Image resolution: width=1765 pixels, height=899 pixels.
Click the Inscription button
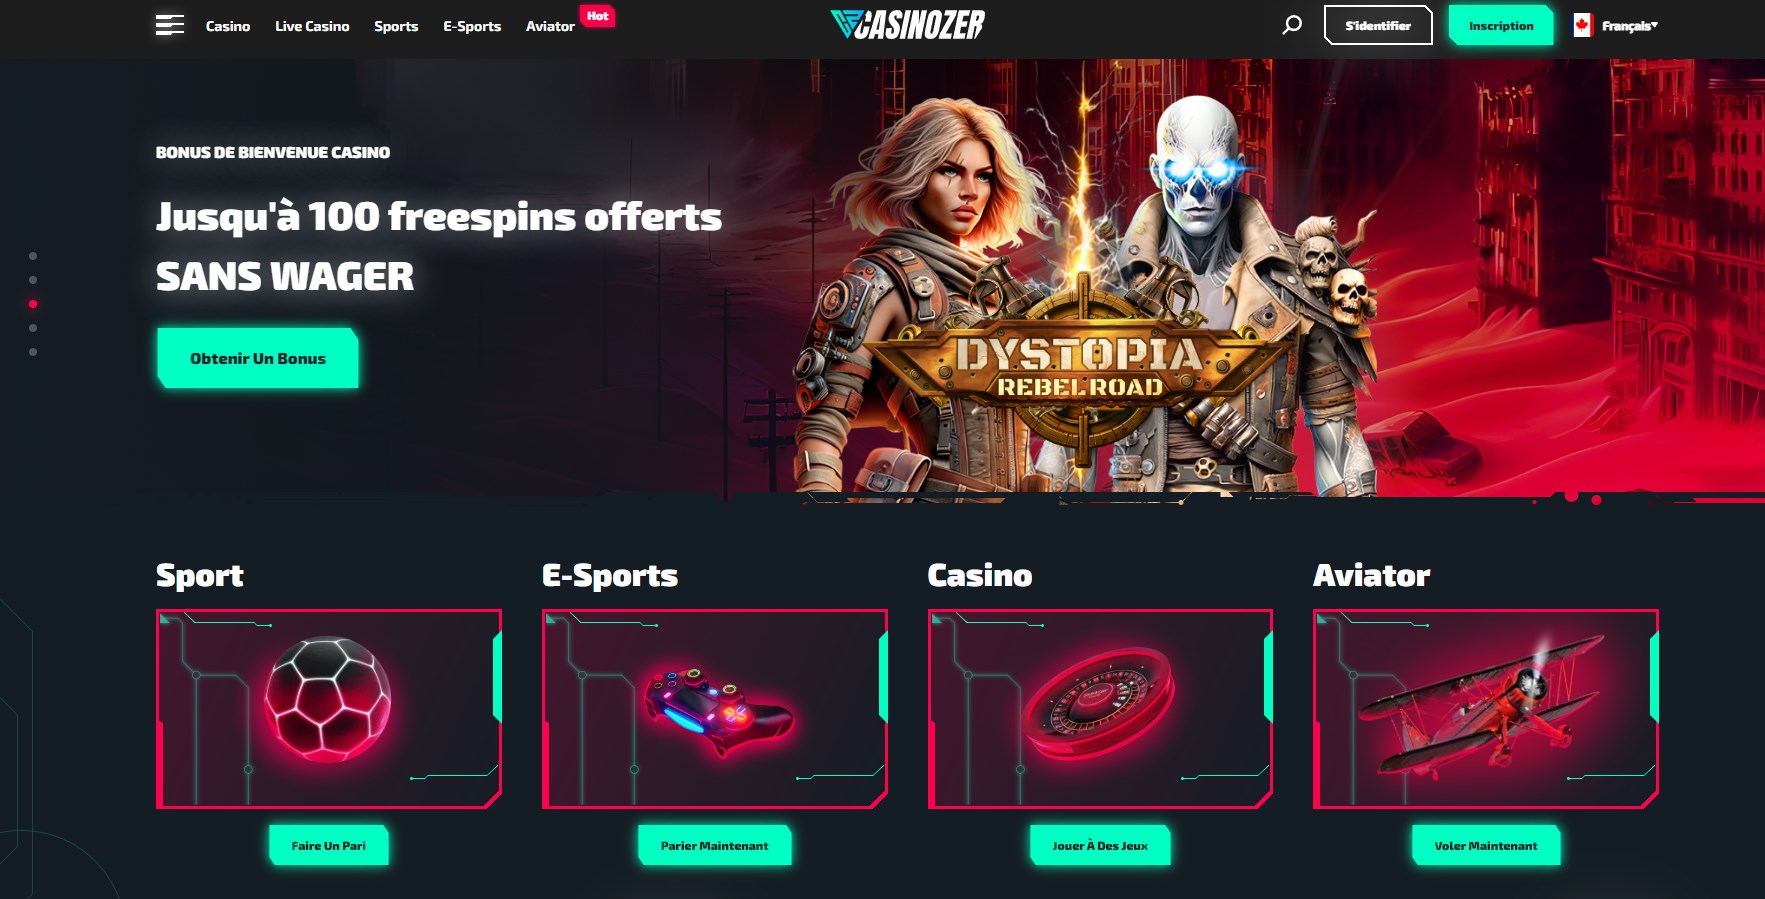(x=1501, y=25)
